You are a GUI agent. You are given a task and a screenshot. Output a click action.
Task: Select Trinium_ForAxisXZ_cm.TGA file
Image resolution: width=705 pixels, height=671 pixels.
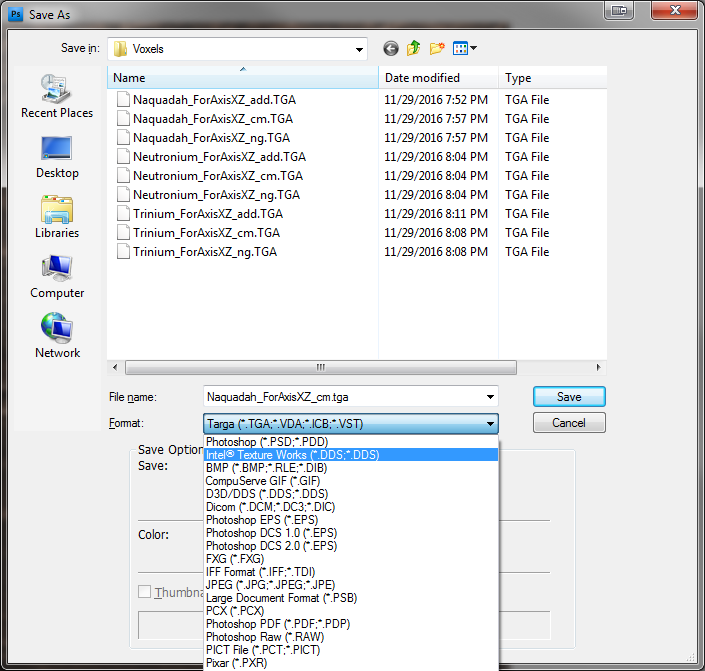click(x=206, y=233)
